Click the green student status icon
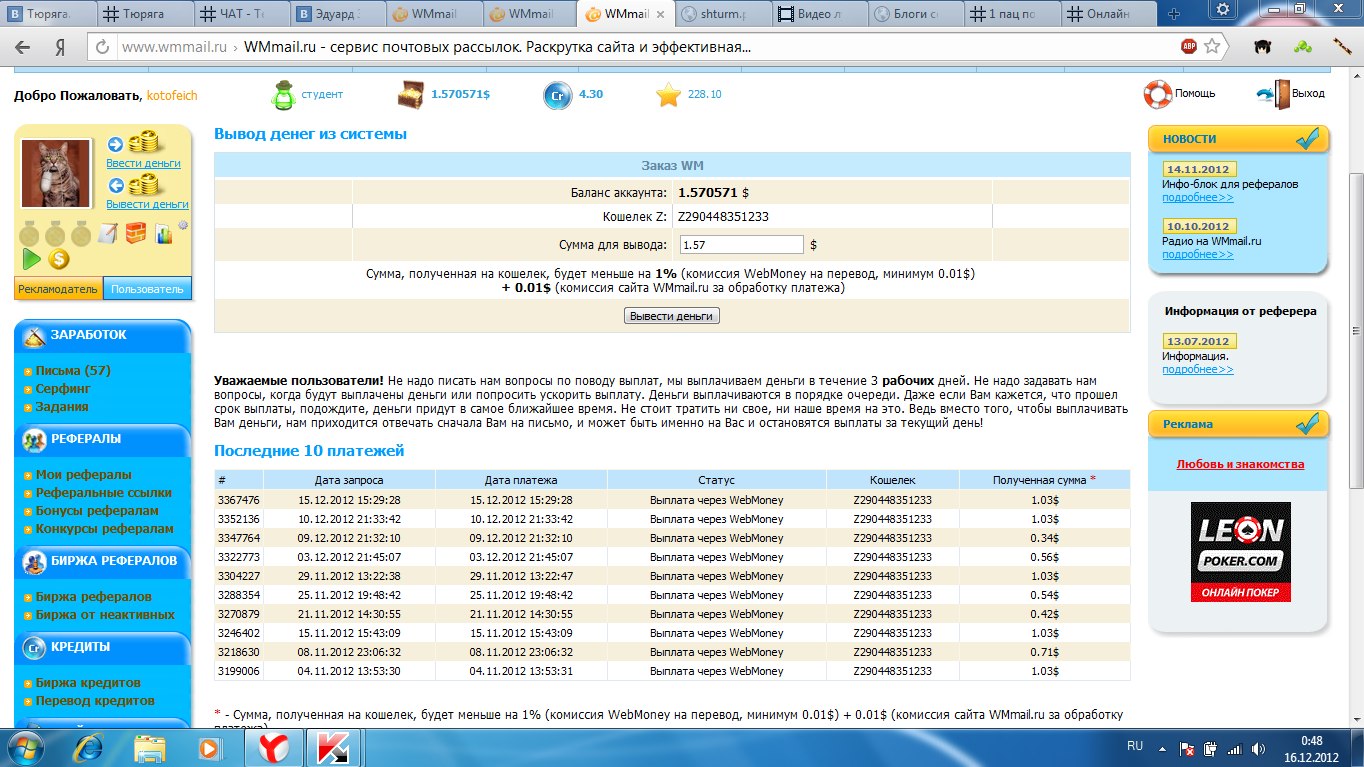This screenshot has width=1364, height=767. (284, 95)
